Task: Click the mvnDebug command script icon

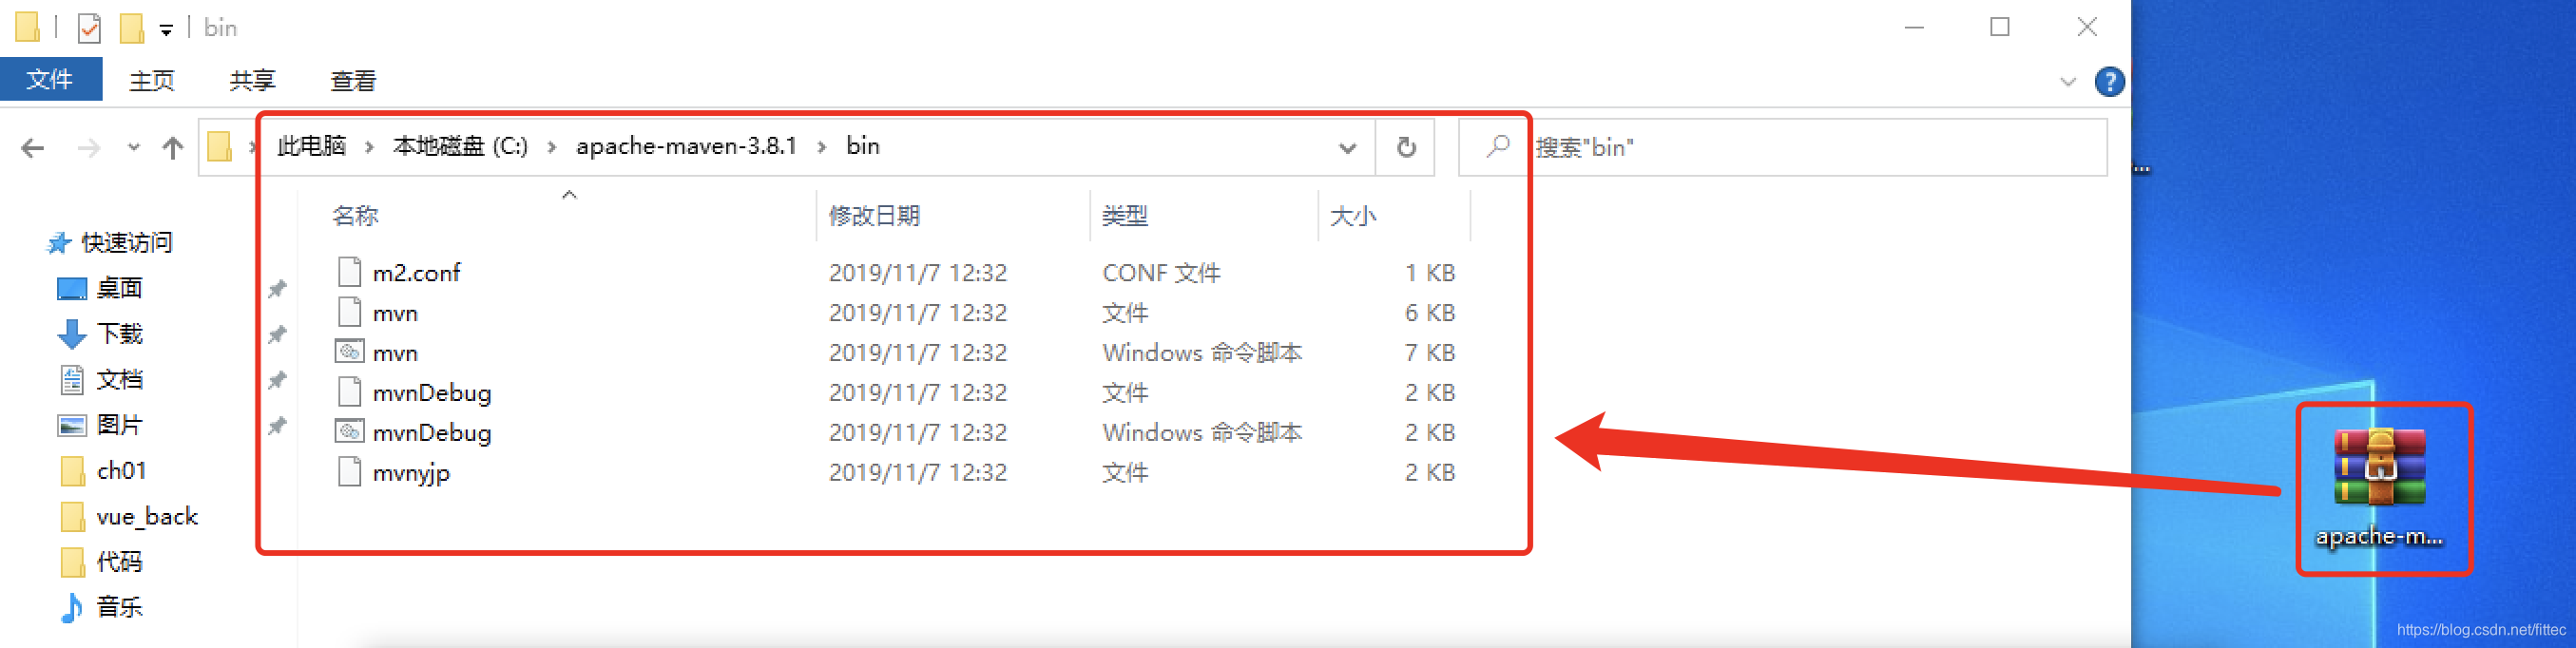Action: 349,431
